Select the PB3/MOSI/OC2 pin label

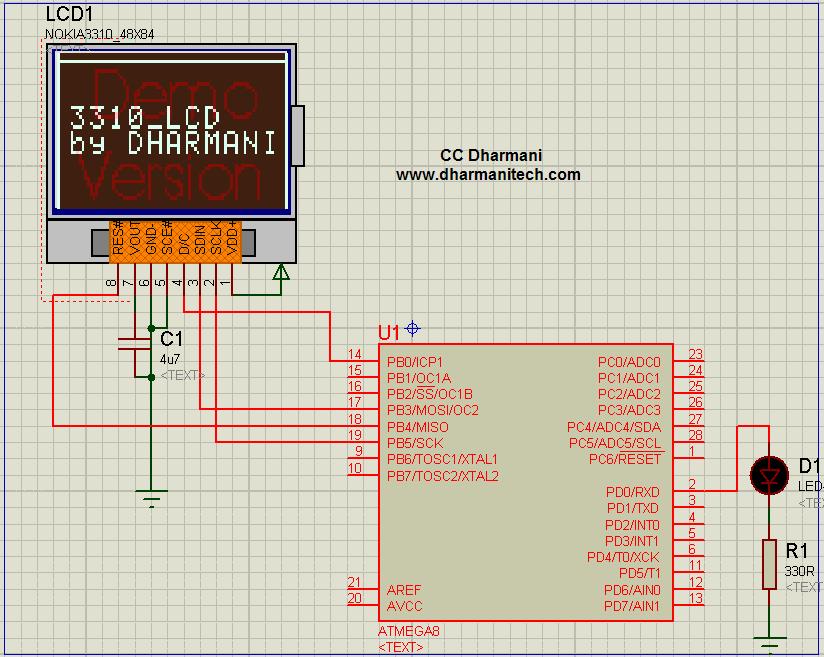pos(432,410)
